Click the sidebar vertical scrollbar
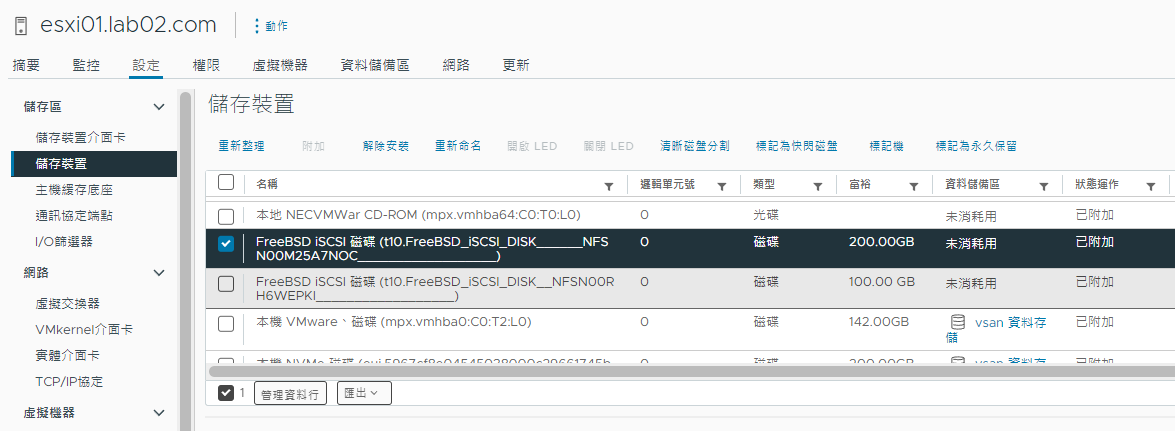 click(x=185, y=259)
